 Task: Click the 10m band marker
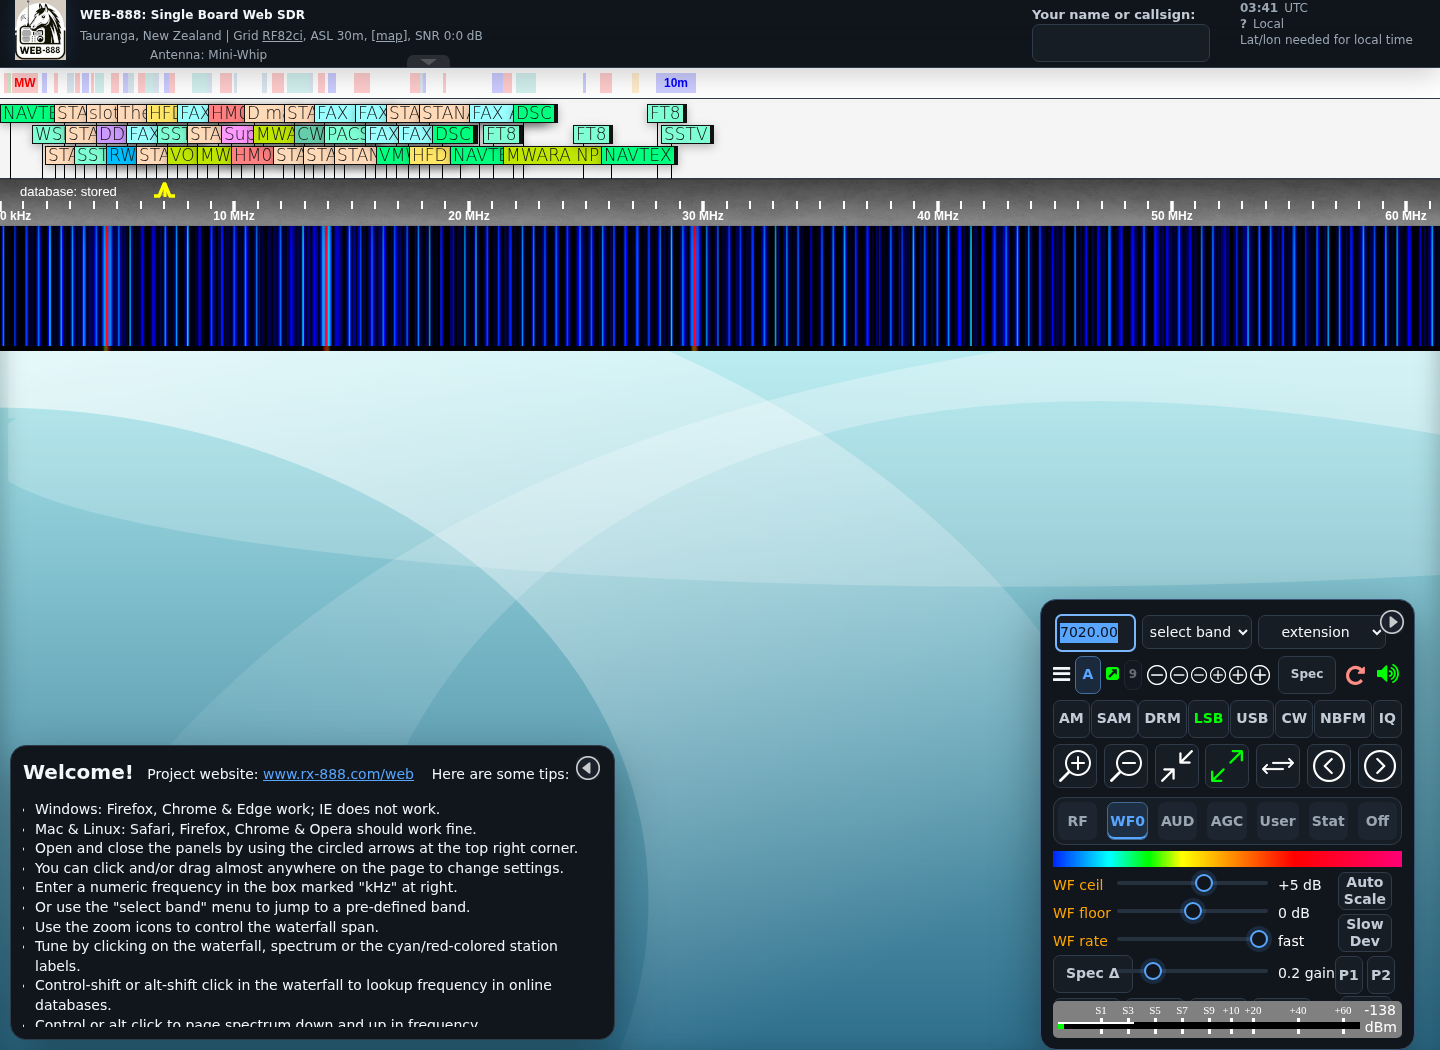point(676,83)
